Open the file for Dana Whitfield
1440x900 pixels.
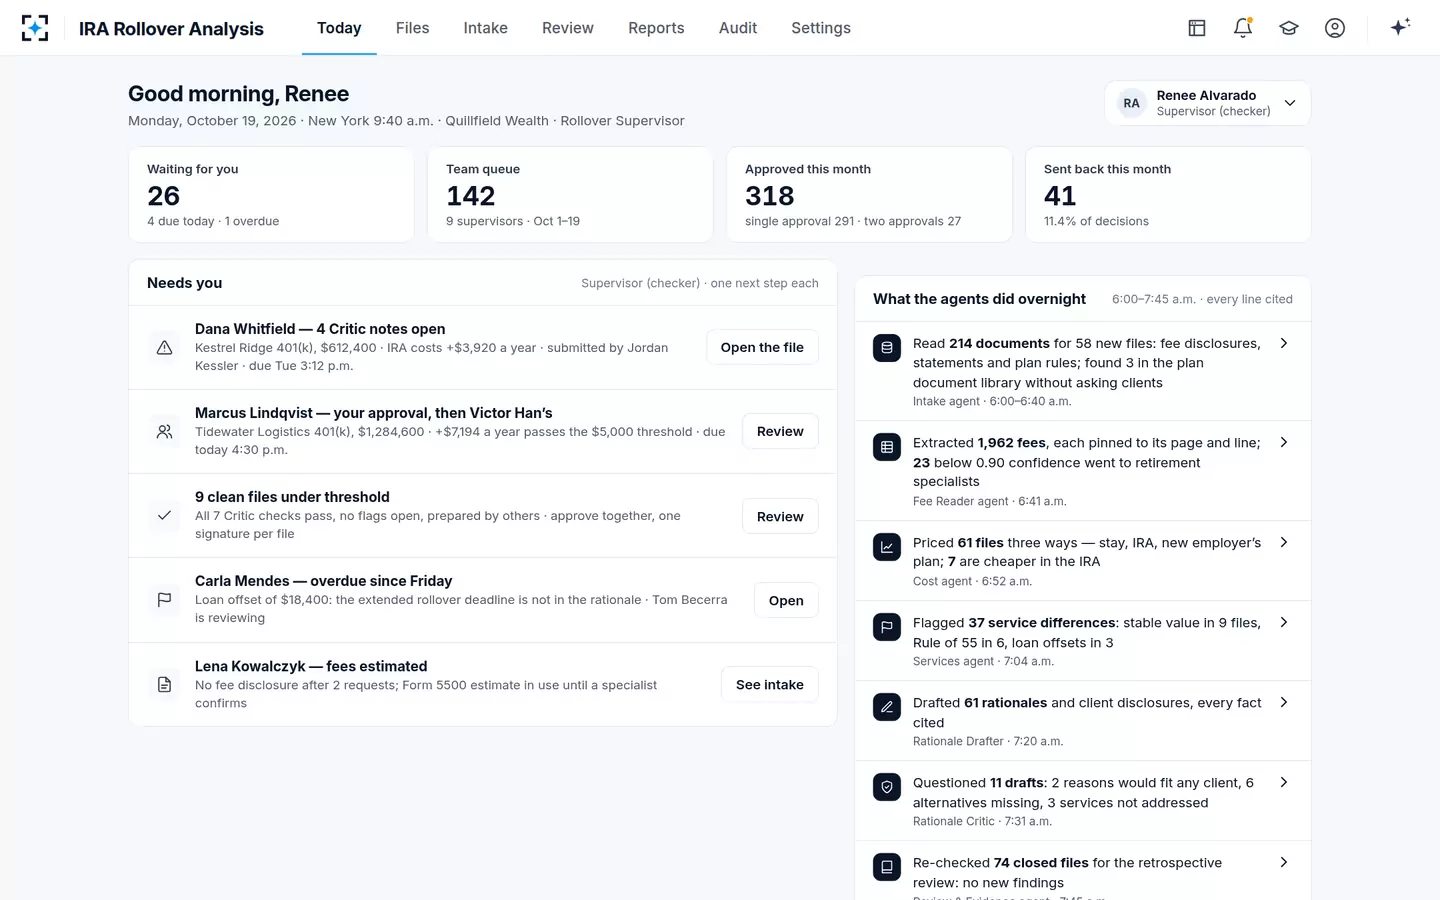click(762, 347)
